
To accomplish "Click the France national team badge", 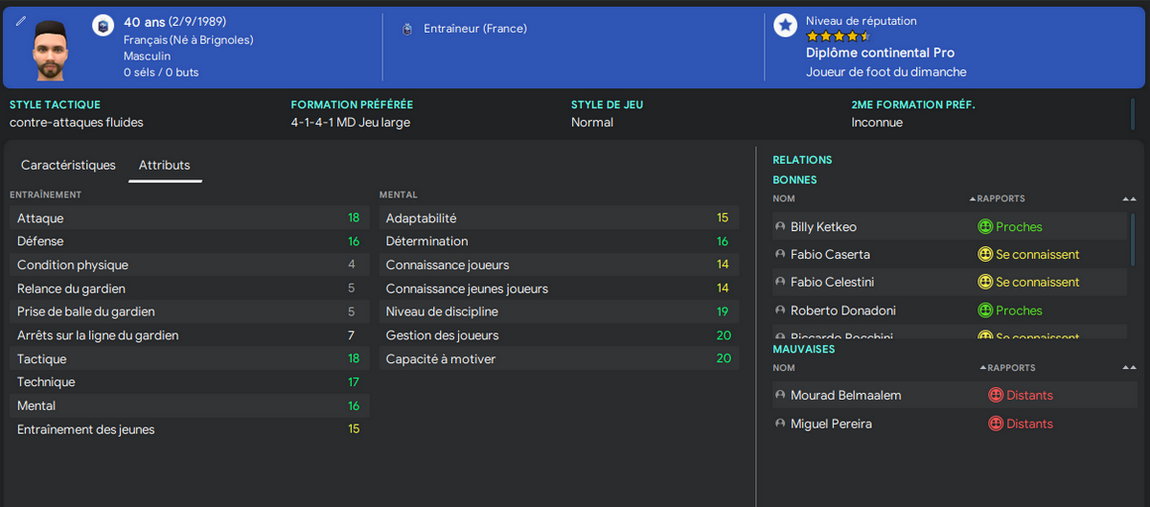I will [x=102, y=25].
